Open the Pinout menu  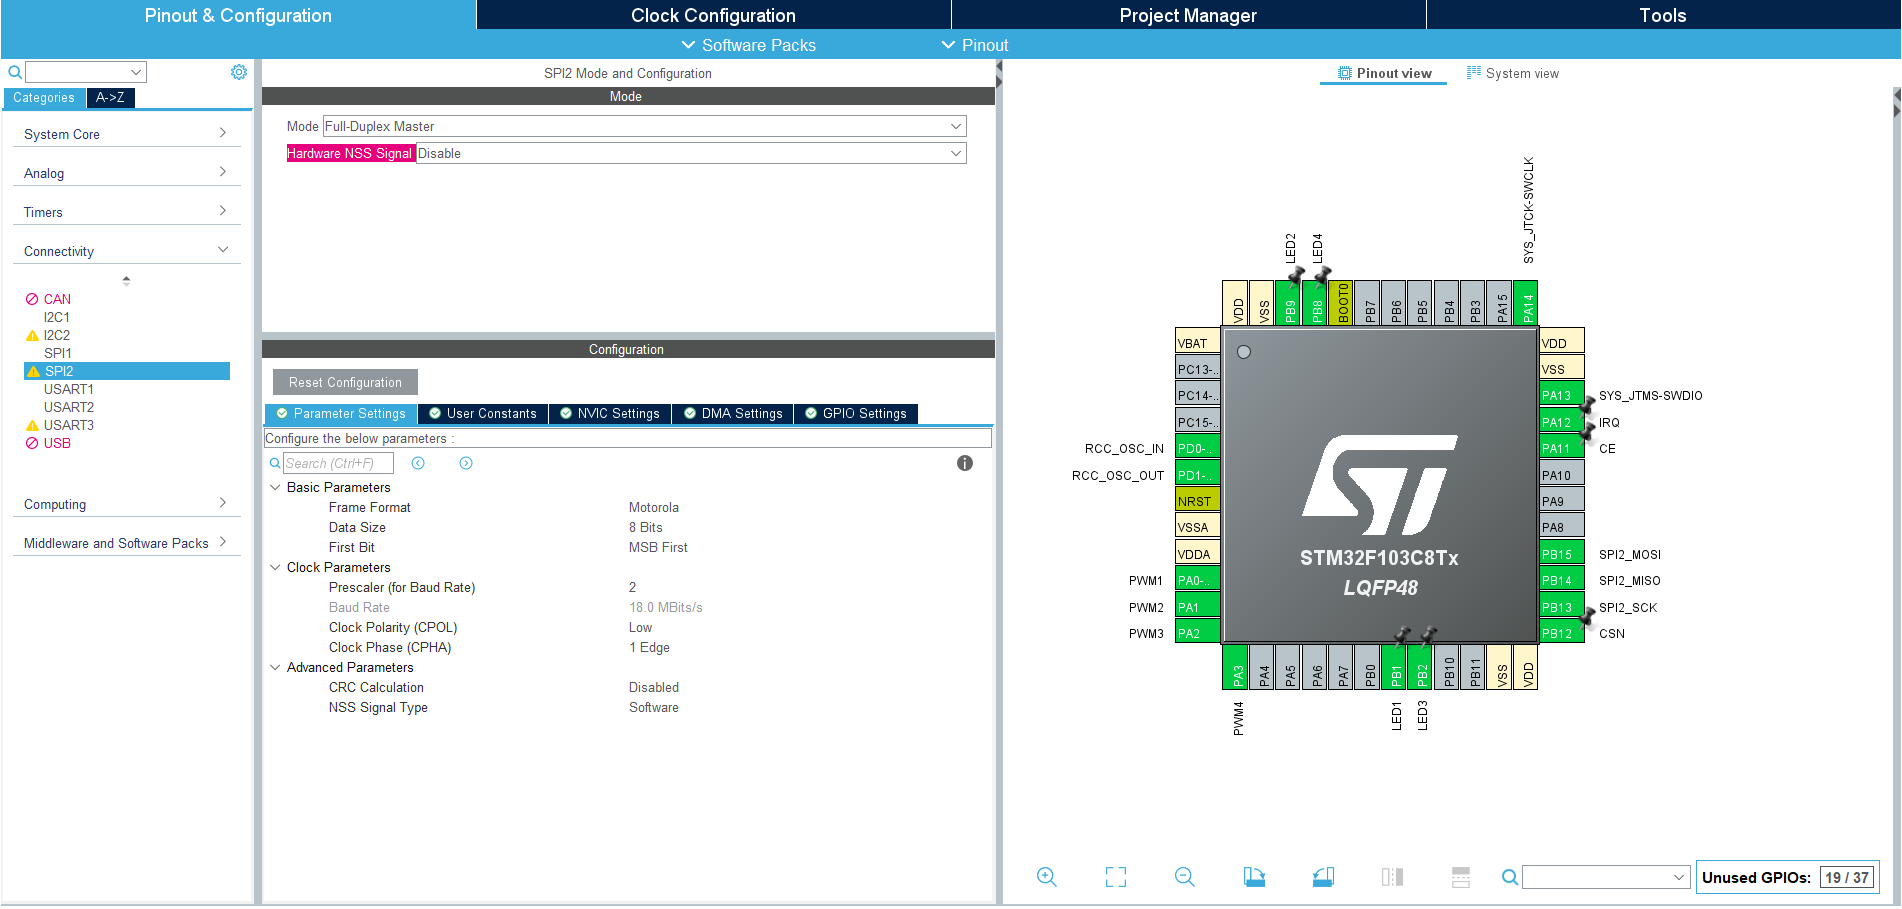[974, 45]
